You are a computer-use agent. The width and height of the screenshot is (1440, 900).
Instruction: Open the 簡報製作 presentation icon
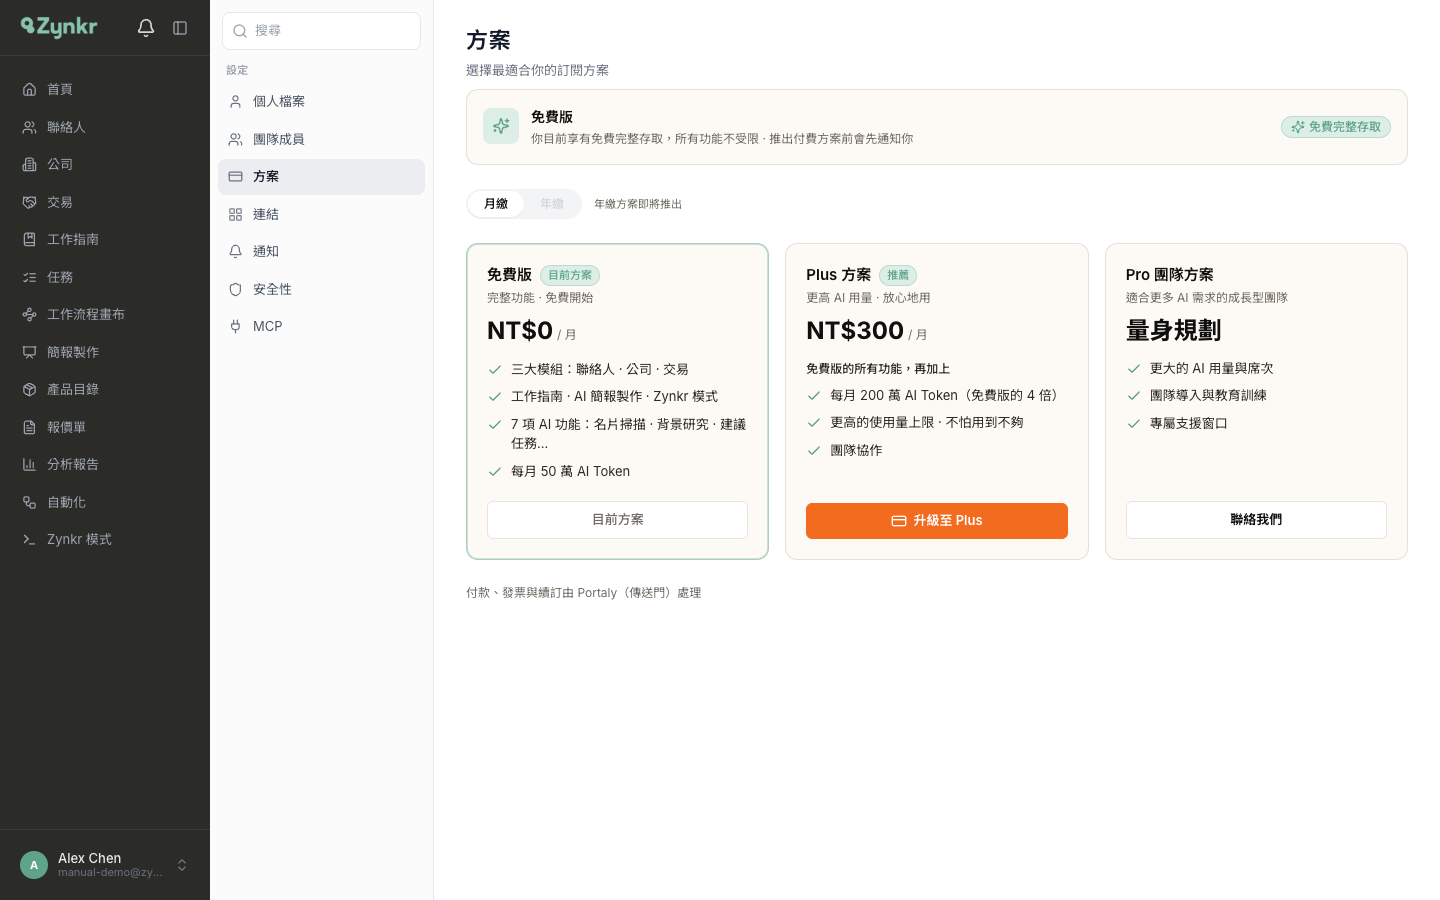[30, 352]
